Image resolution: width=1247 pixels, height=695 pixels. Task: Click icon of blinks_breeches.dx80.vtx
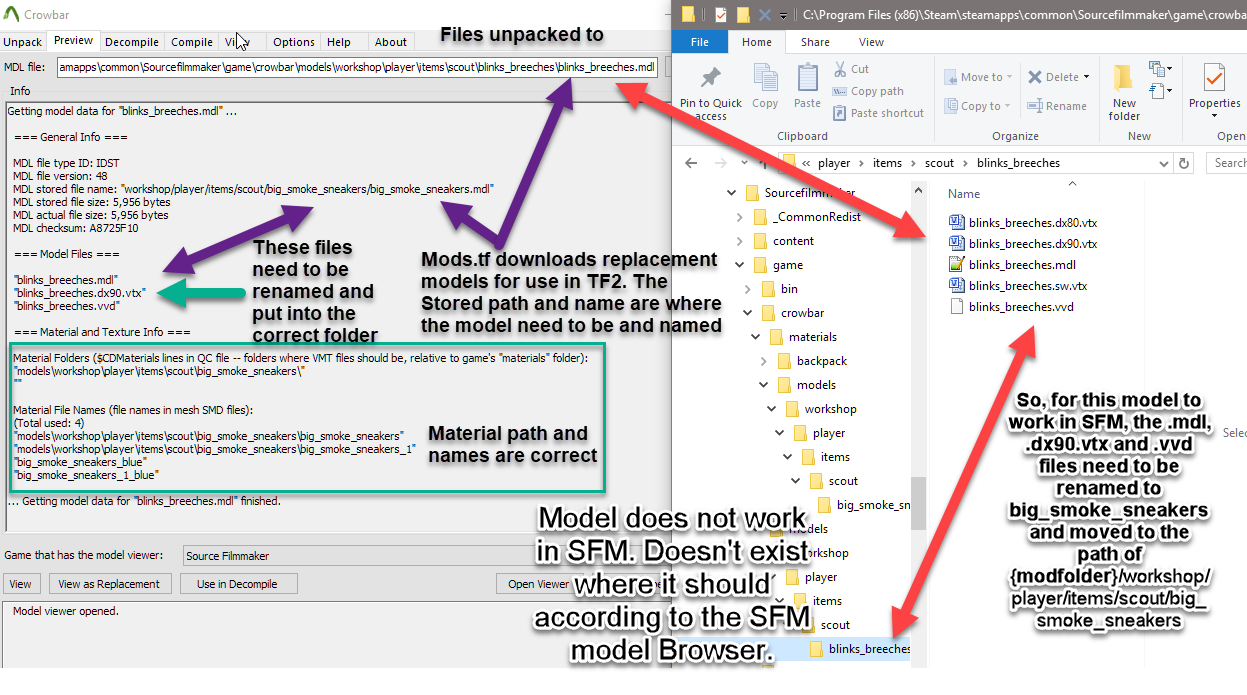tap(955, 222)
